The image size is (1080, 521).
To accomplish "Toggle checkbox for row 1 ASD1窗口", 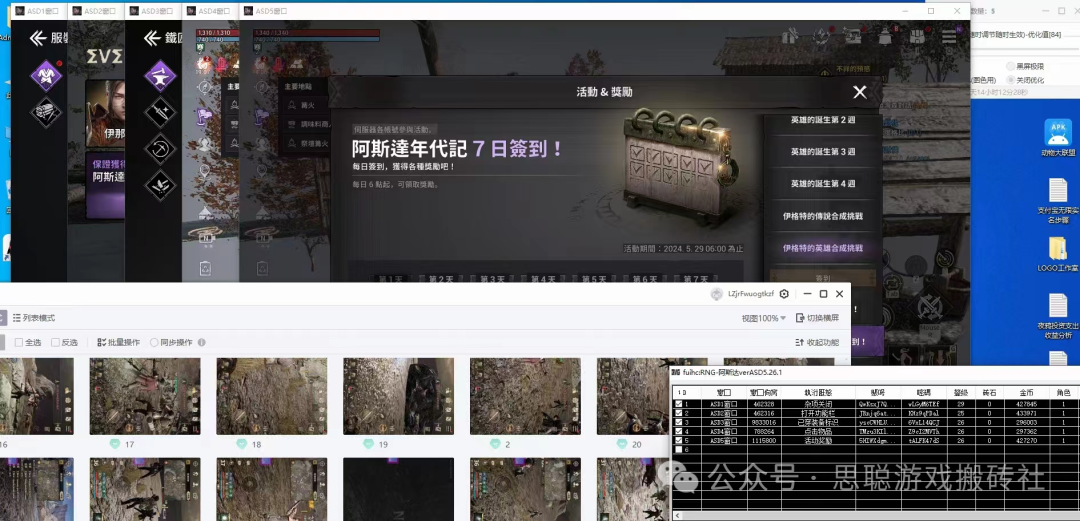I will pos(679,404).
